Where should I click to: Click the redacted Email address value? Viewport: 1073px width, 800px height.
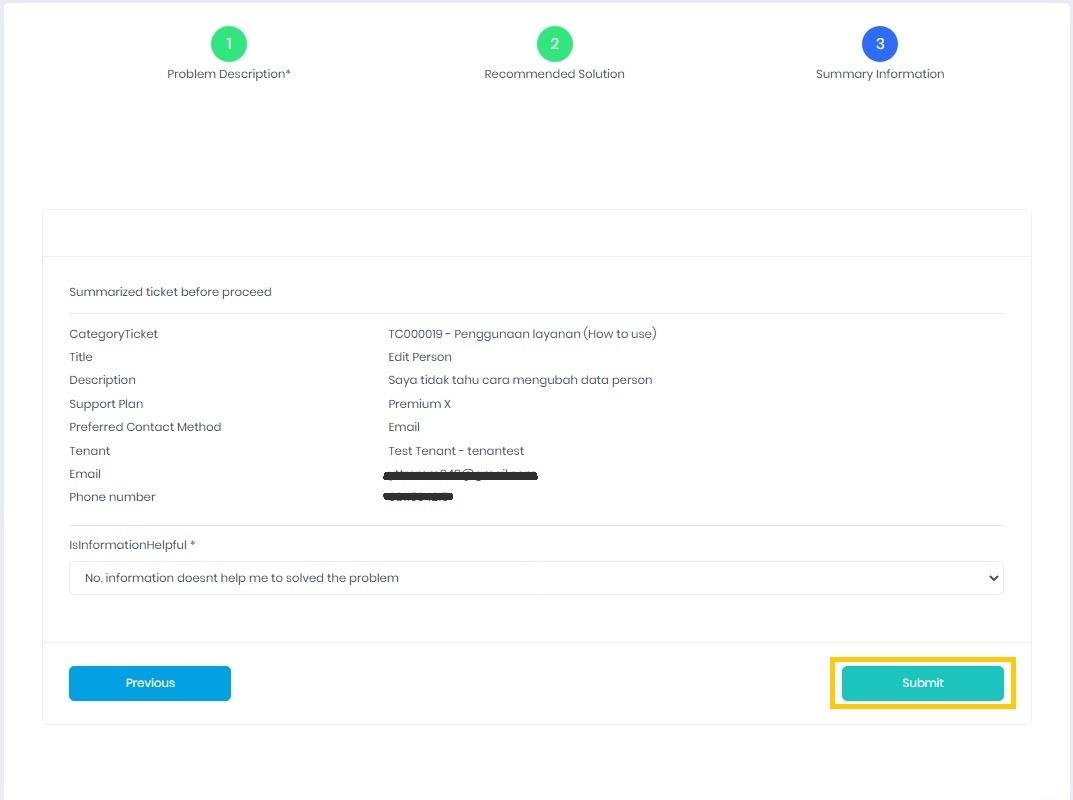[x=461, y=474]
